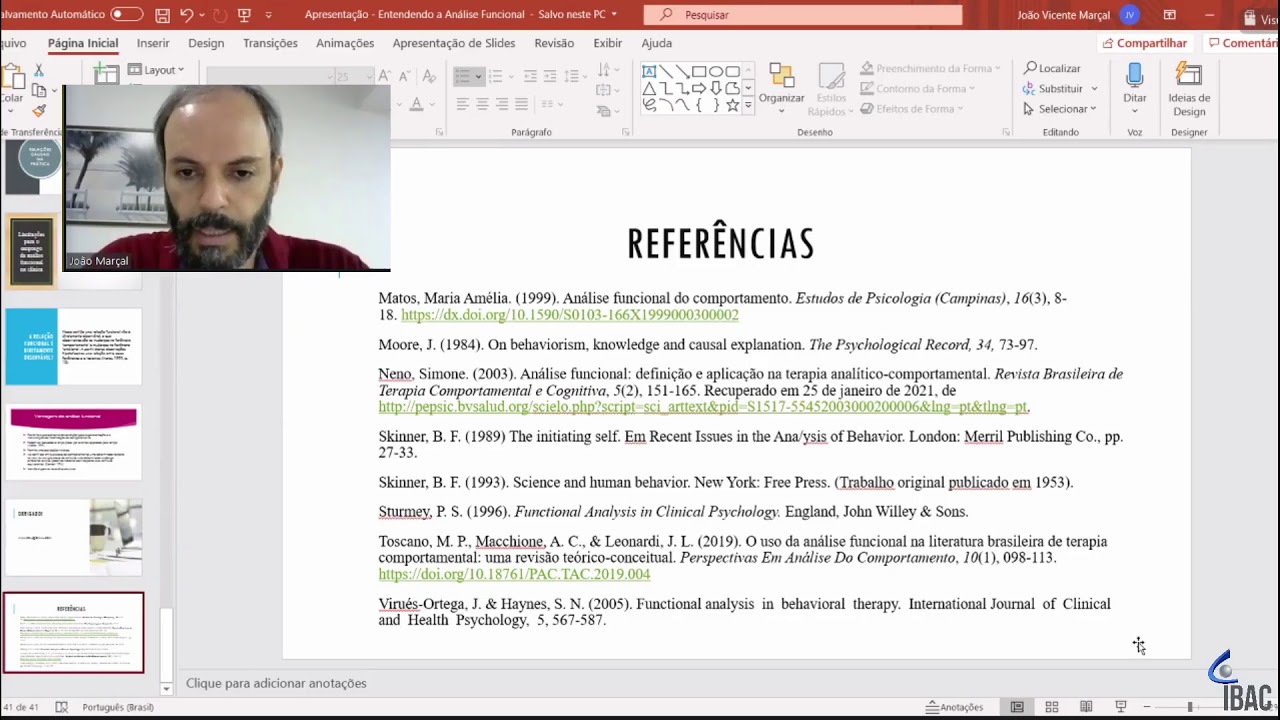This screenshot has width=1280, height=720.
Task: Switch to the Animações tab
Action: coord(345,43)
